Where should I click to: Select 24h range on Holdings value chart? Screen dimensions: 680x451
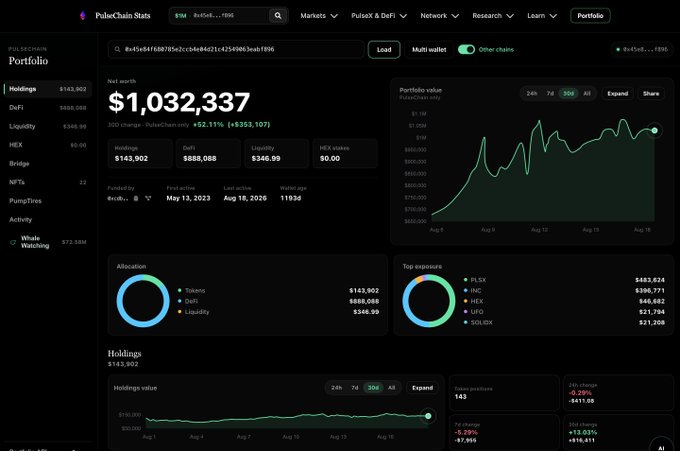point(336,388)
